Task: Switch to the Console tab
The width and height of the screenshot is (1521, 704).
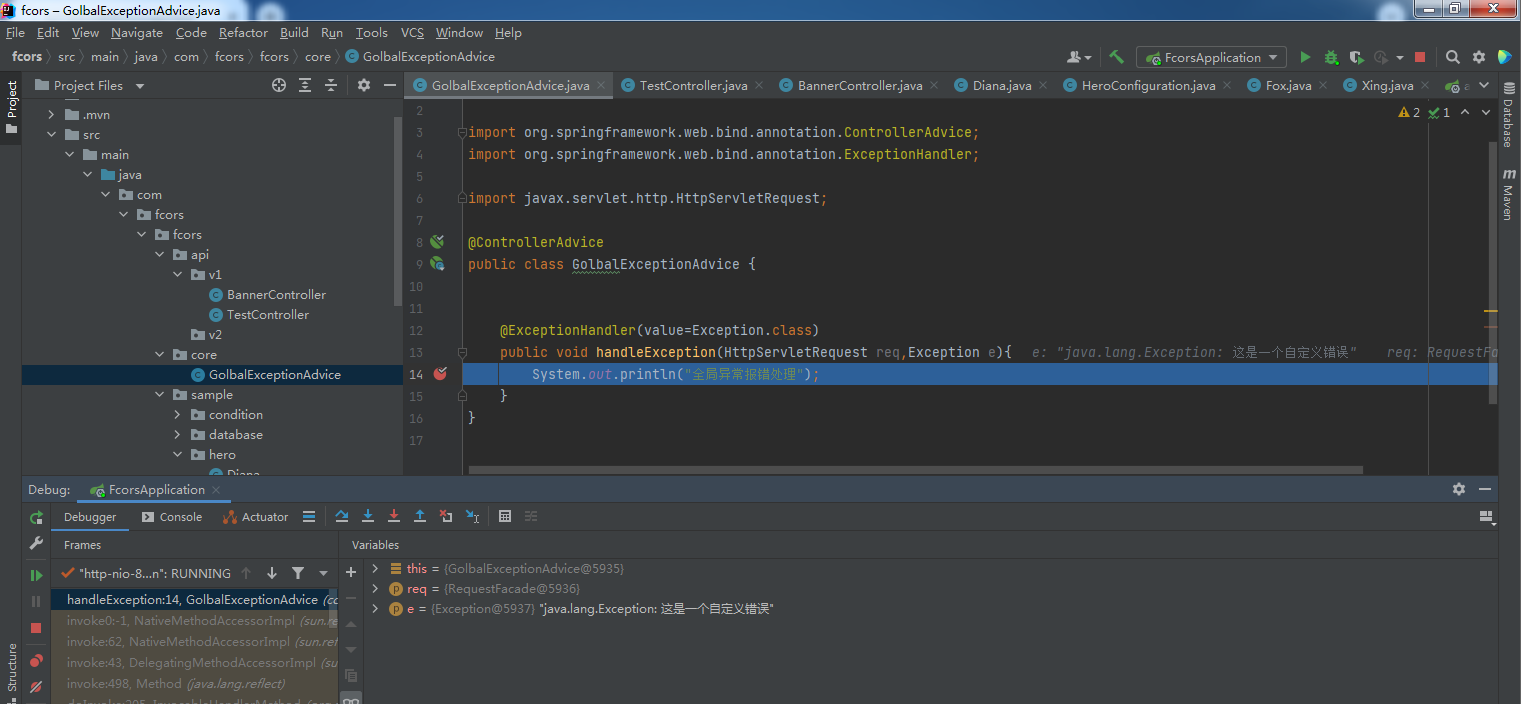Action: 172,517
